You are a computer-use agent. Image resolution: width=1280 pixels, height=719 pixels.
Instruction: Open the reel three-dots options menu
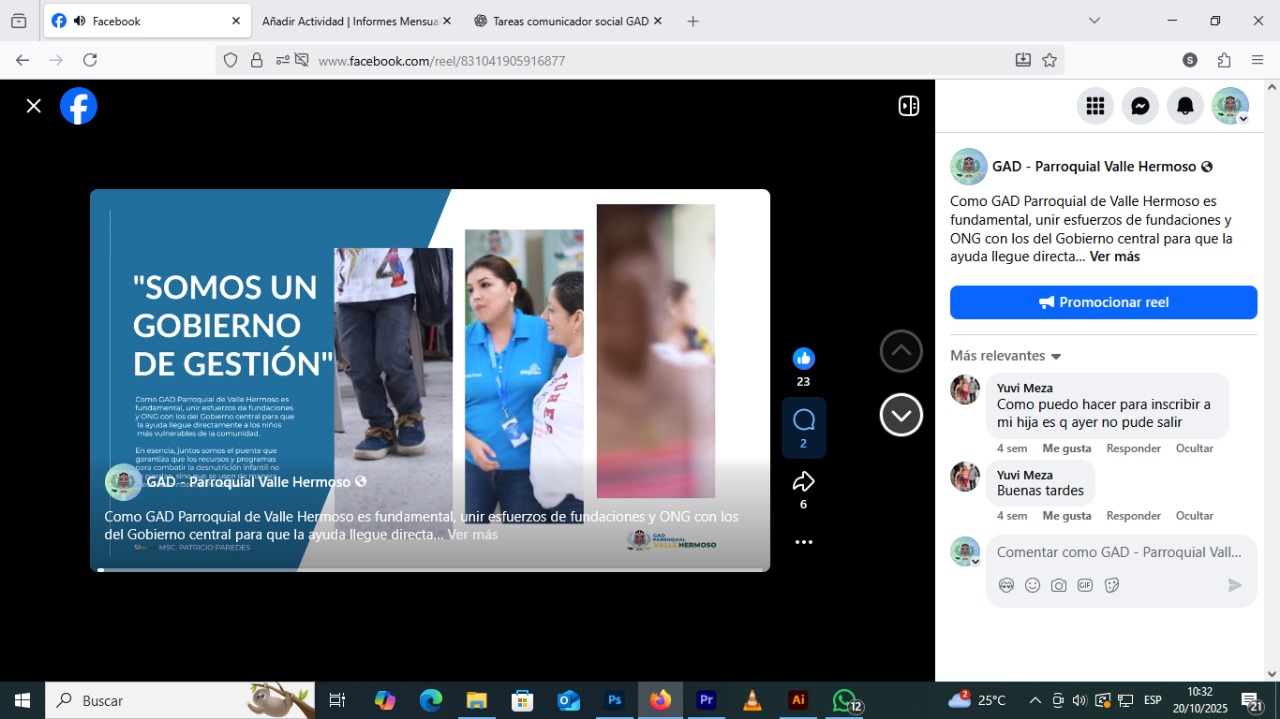click(x=803, y=542)
